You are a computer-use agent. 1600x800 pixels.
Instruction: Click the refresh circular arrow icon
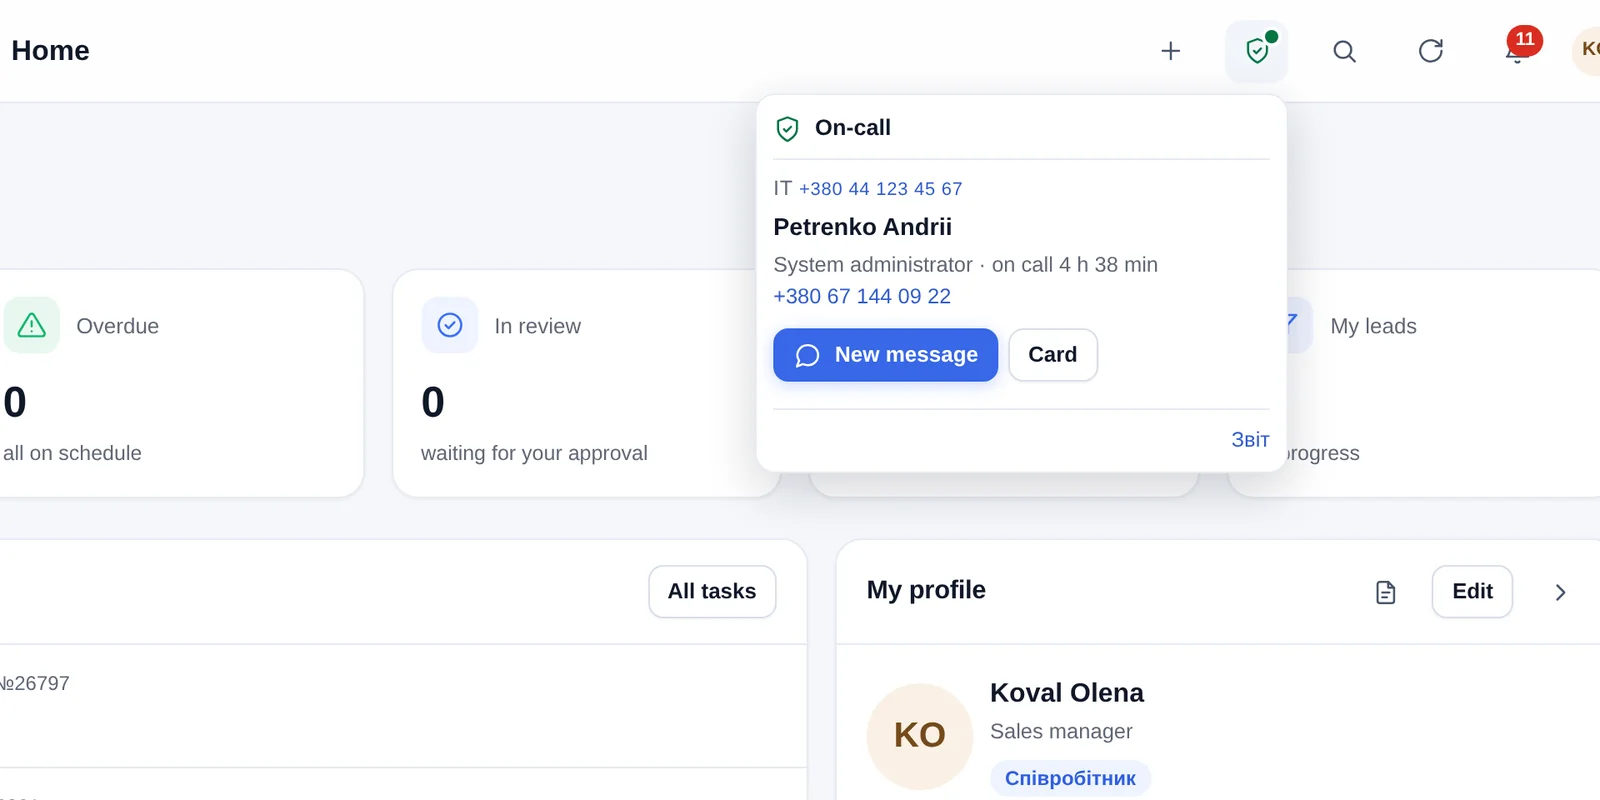1431,51
